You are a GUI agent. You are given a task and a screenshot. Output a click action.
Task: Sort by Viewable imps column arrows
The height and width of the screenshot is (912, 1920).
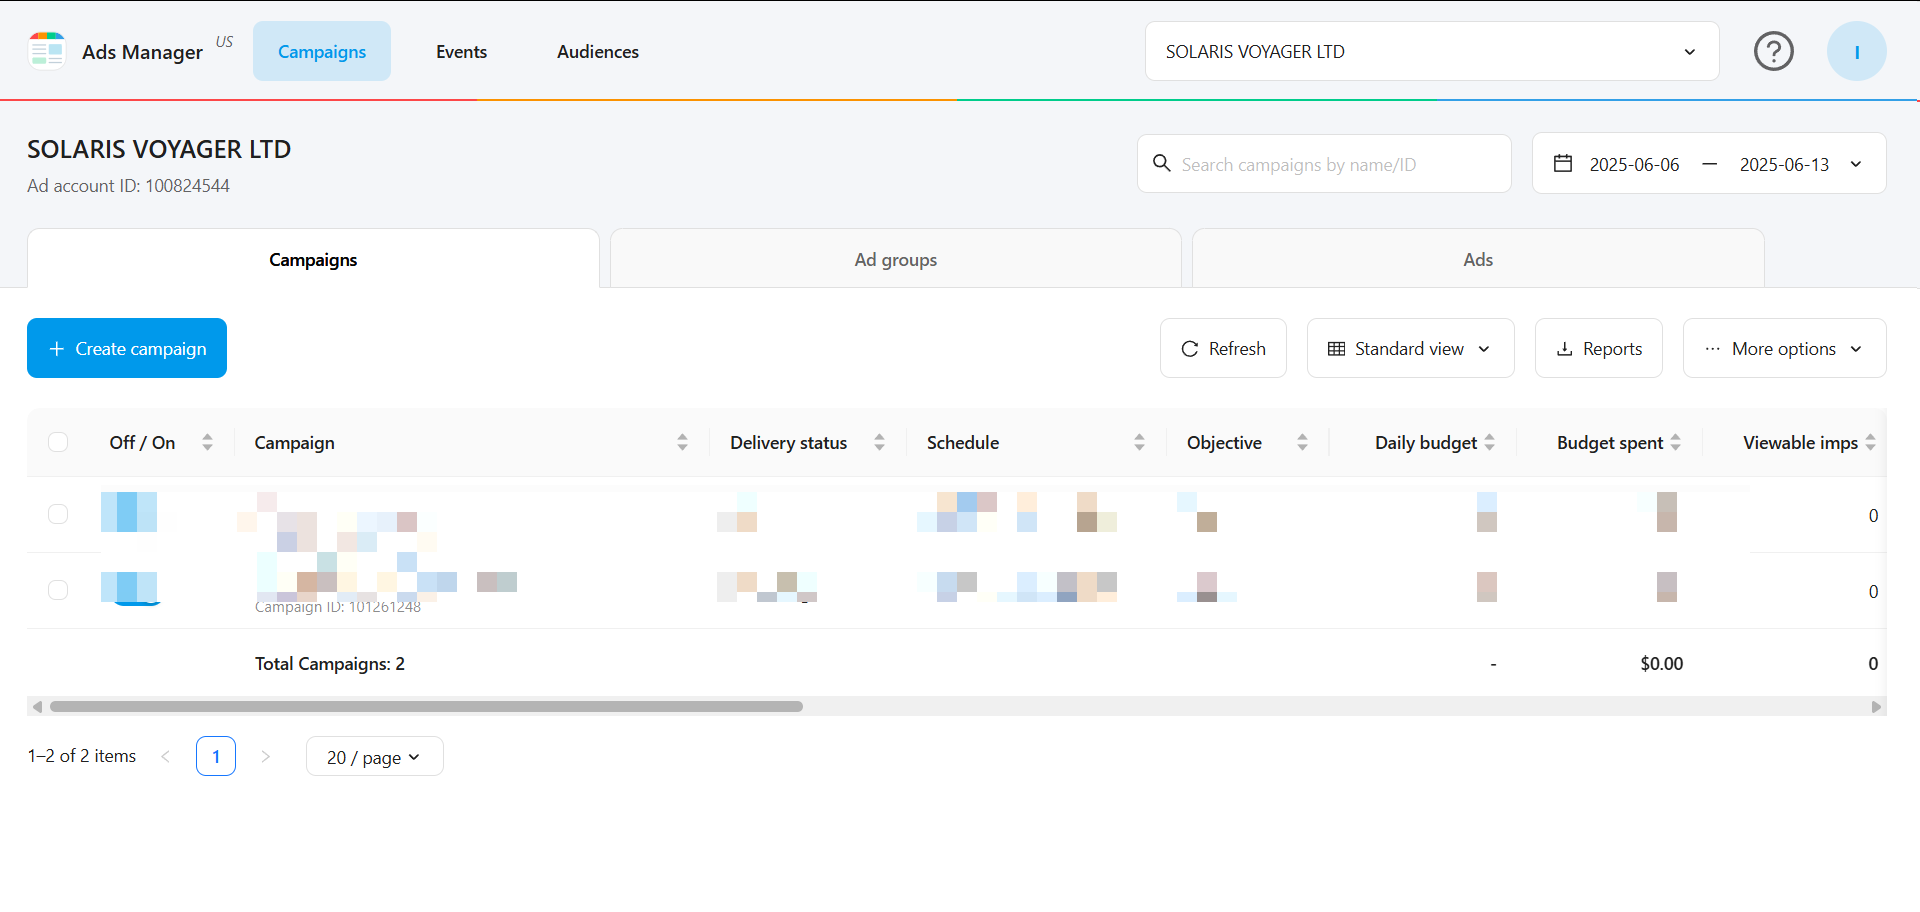(x=1870, y=442)
